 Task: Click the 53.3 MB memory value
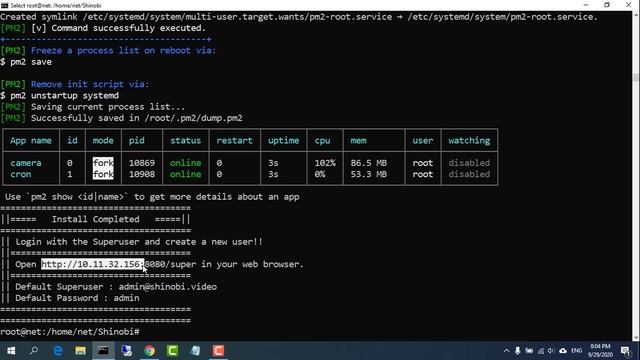pyautogui.click(x=368, y=174)
